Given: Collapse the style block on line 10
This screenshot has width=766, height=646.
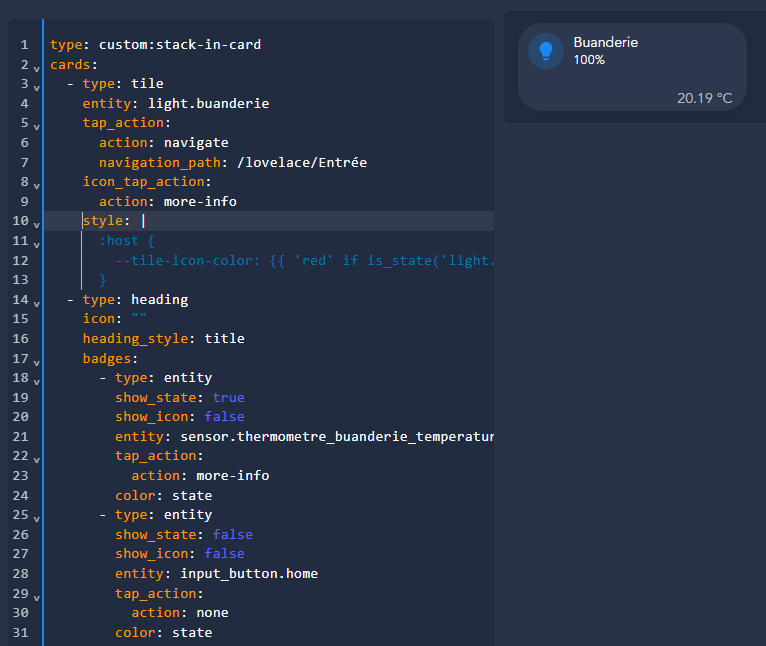Looking at the screenshot, I should (x=36, y=225).
